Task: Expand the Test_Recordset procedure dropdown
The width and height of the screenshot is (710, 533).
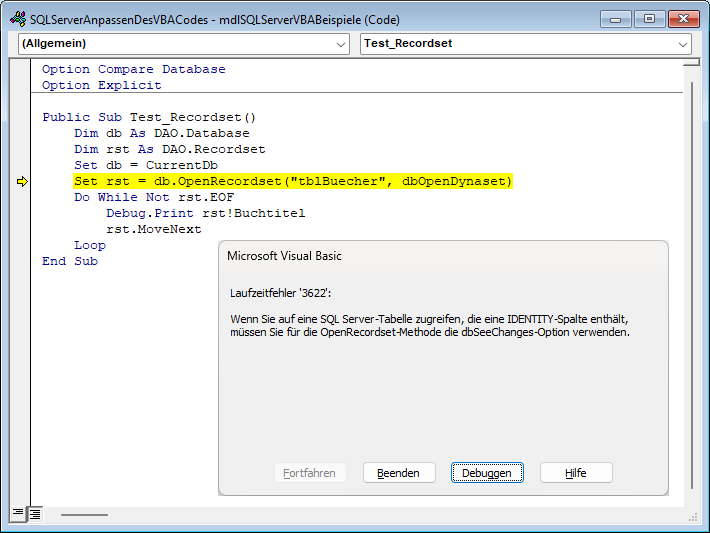Action: 683,44
